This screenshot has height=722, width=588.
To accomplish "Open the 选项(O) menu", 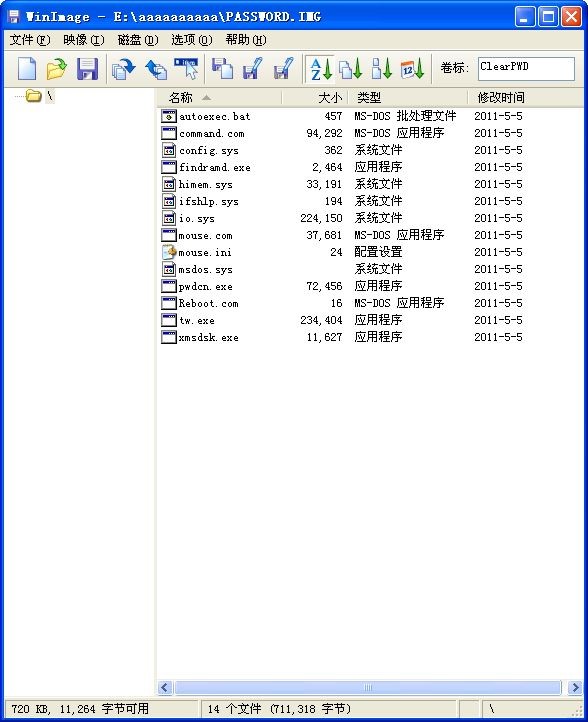I will click(x=192, y=40).
